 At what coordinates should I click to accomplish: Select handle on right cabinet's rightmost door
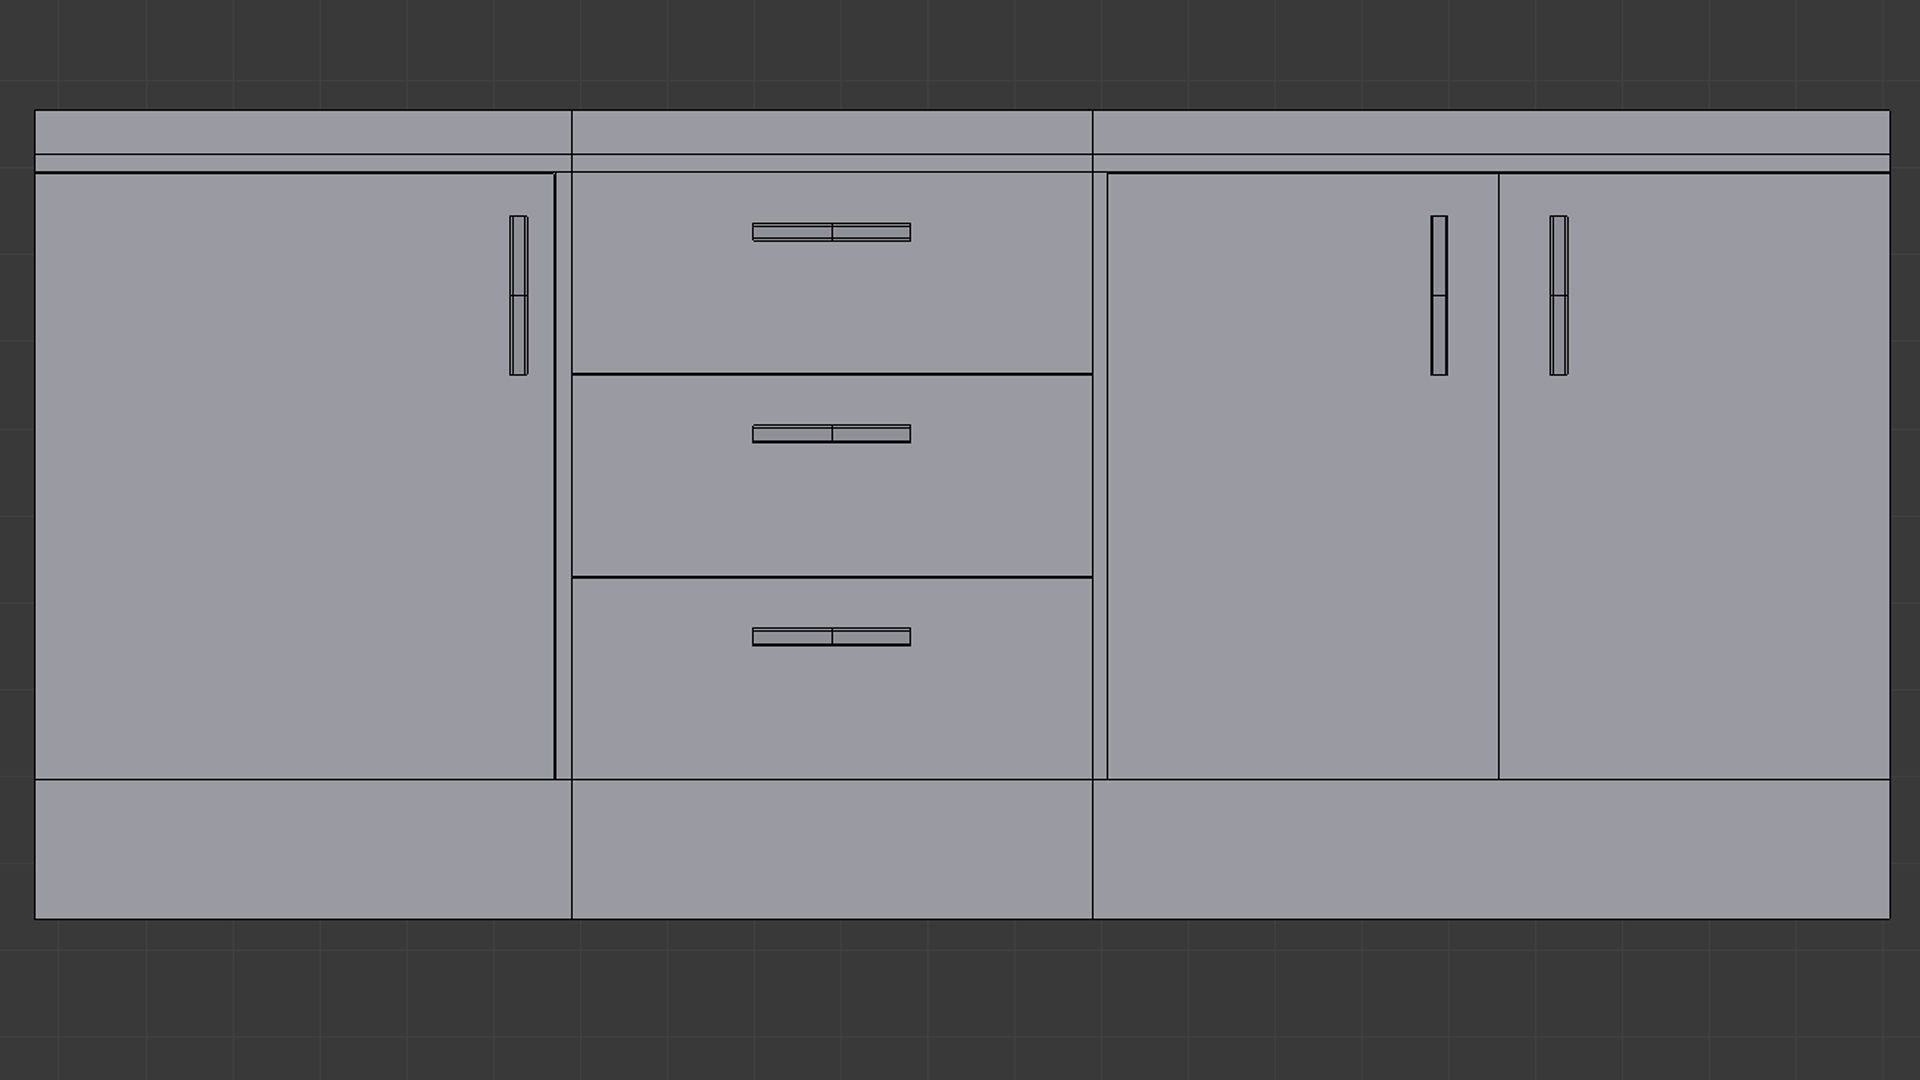pyautogui.click(x=1559, y=295)
